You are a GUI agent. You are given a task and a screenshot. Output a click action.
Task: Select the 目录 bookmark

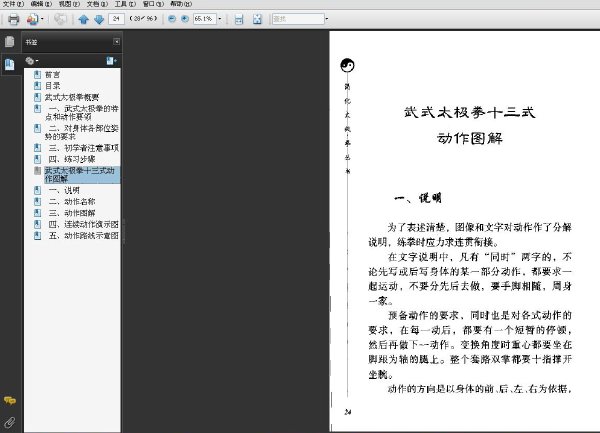coord(52,86)
